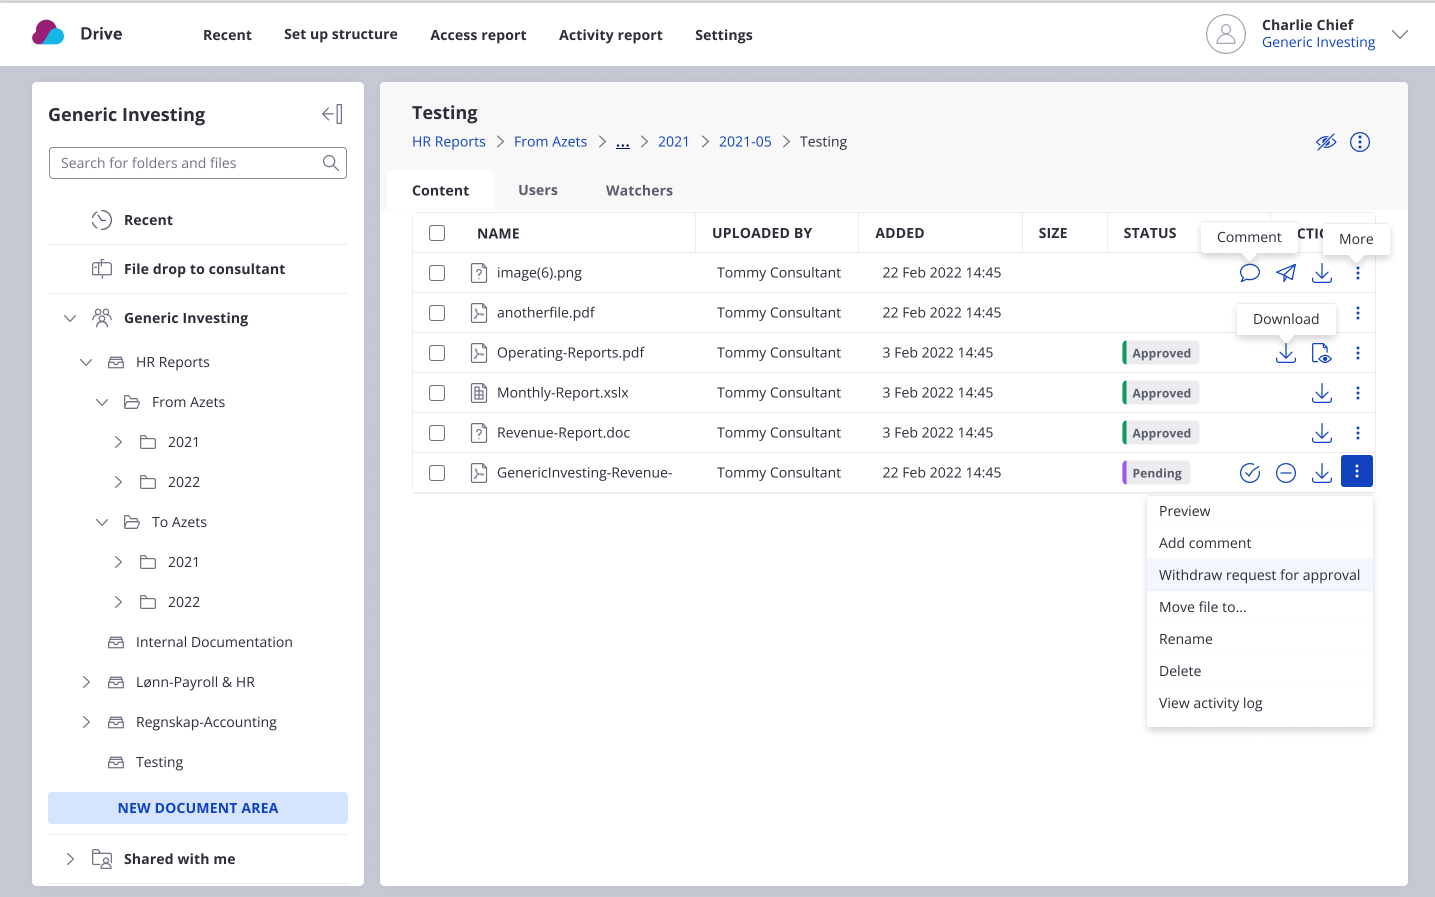Select all files checkbox in header
Viewport: 1435px width, 897px height.
point(437,233)
